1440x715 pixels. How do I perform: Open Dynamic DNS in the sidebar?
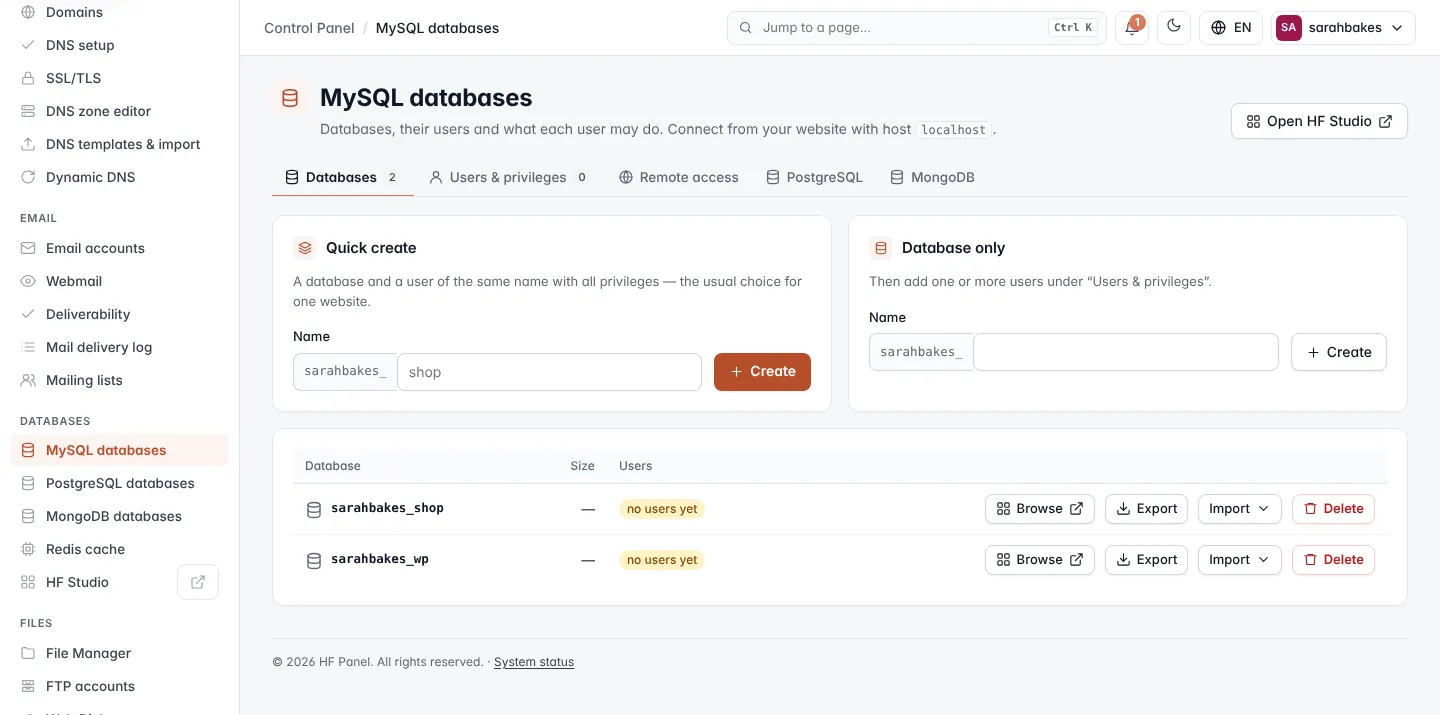point(119,177)
